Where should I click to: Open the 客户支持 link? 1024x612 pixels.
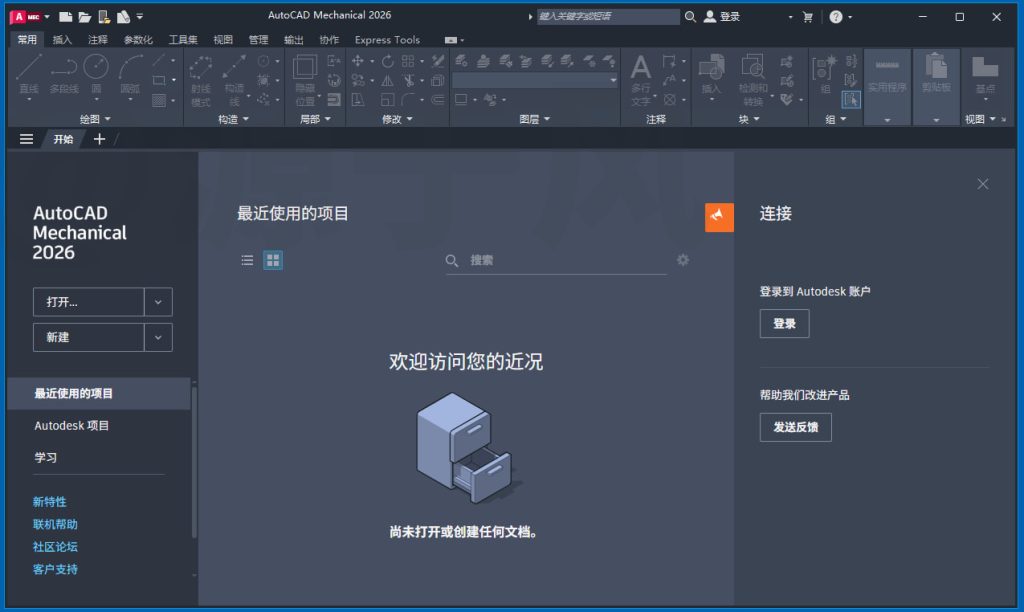(56, 570)
